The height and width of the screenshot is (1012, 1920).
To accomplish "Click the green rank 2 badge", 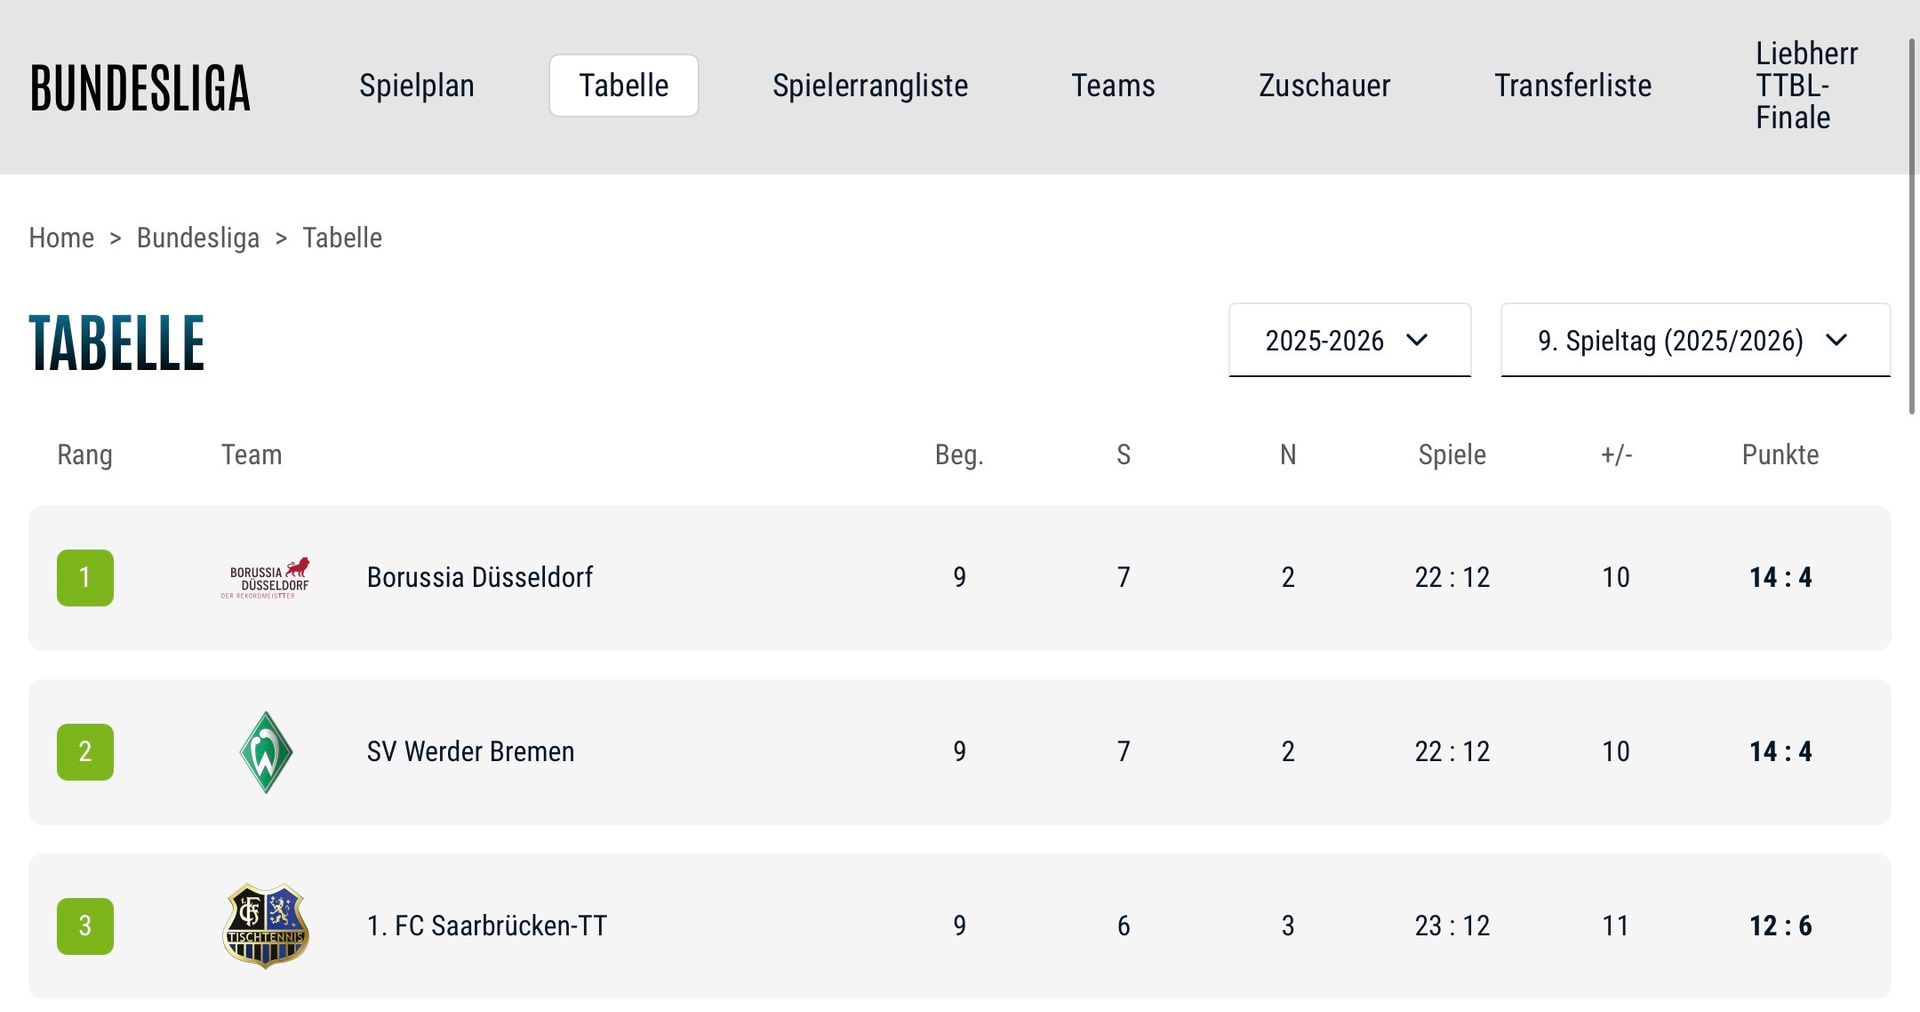I will pos(85,752).
